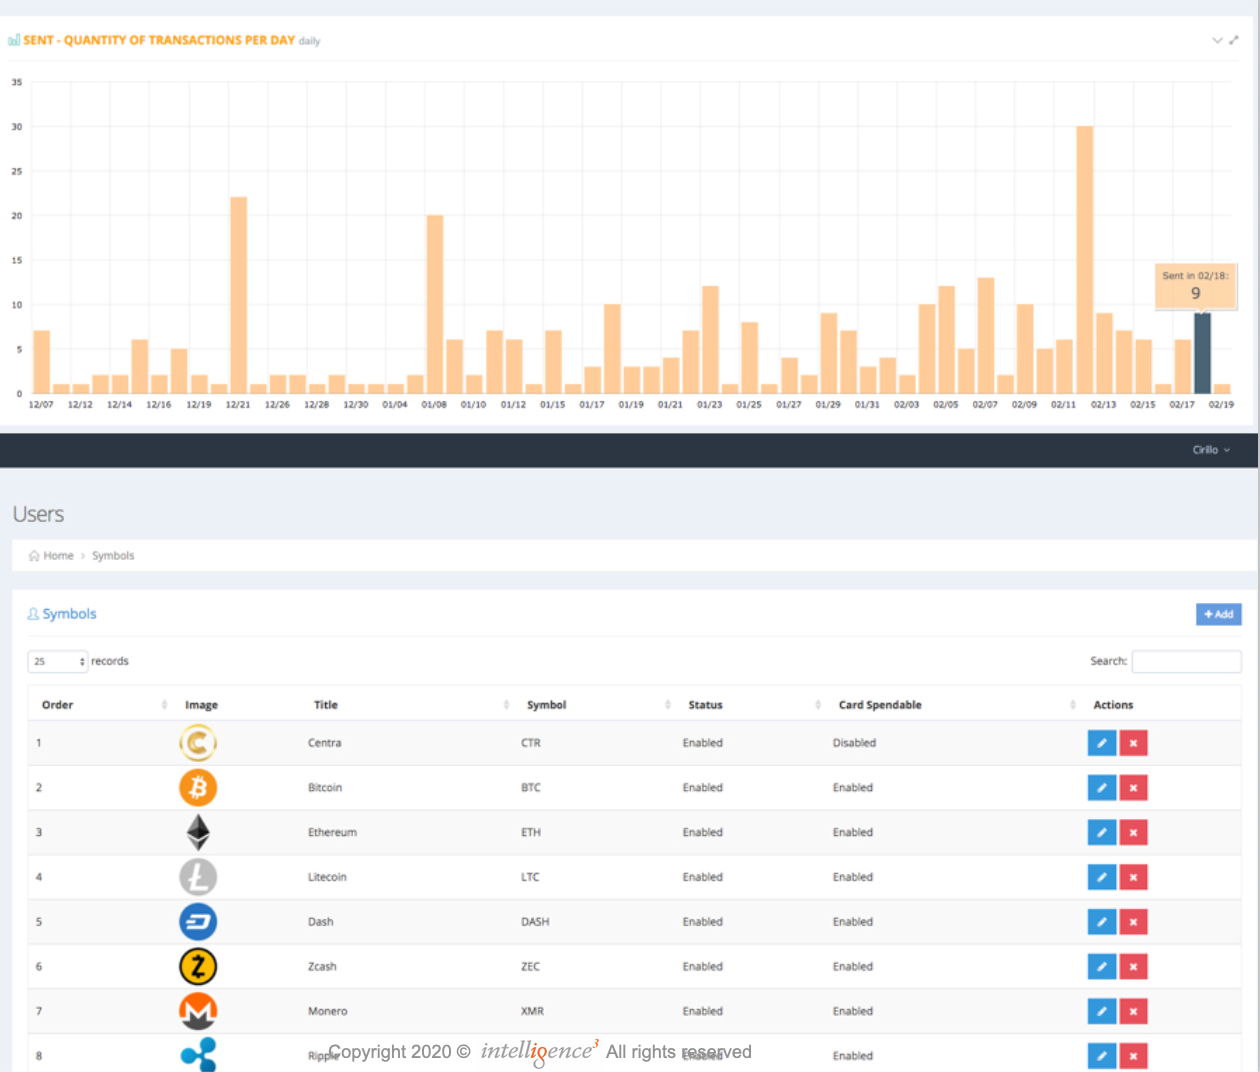Click the Dash coin logo image

[x=198, y=922]
